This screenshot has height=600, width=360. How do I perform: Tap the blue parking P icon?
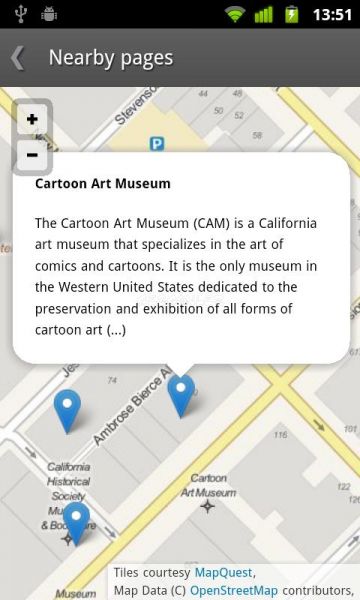coord(157,144)
